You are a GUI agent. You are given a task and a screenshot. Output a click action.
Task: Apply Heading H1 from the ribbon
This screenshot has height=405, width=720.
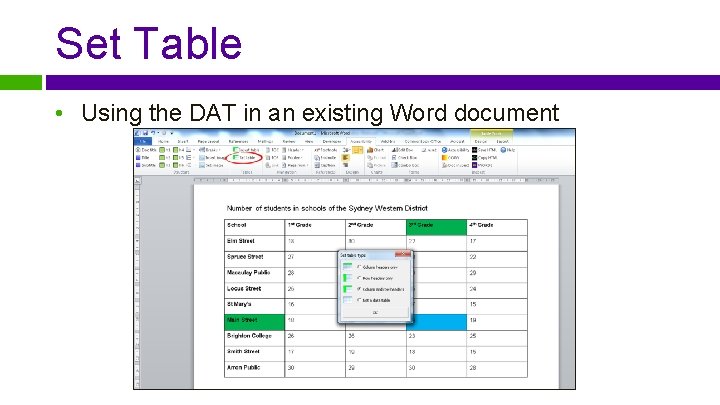click(x=164, y=150)
